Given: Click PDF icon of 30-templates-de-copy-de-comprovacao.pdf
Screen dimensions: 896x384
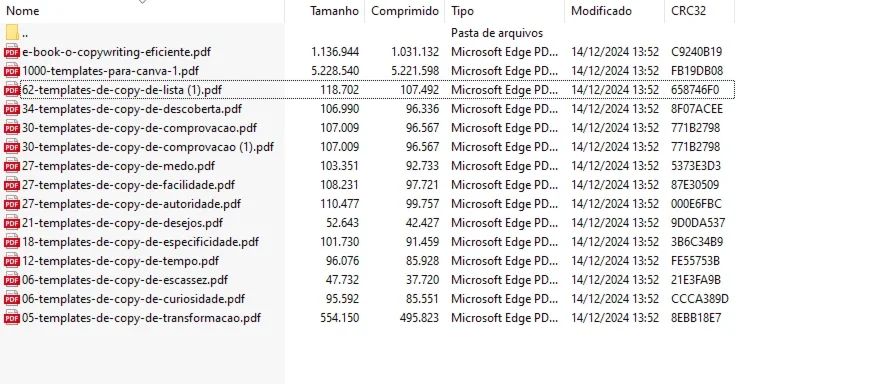Looking at the screenshot, I should (12, 128).
